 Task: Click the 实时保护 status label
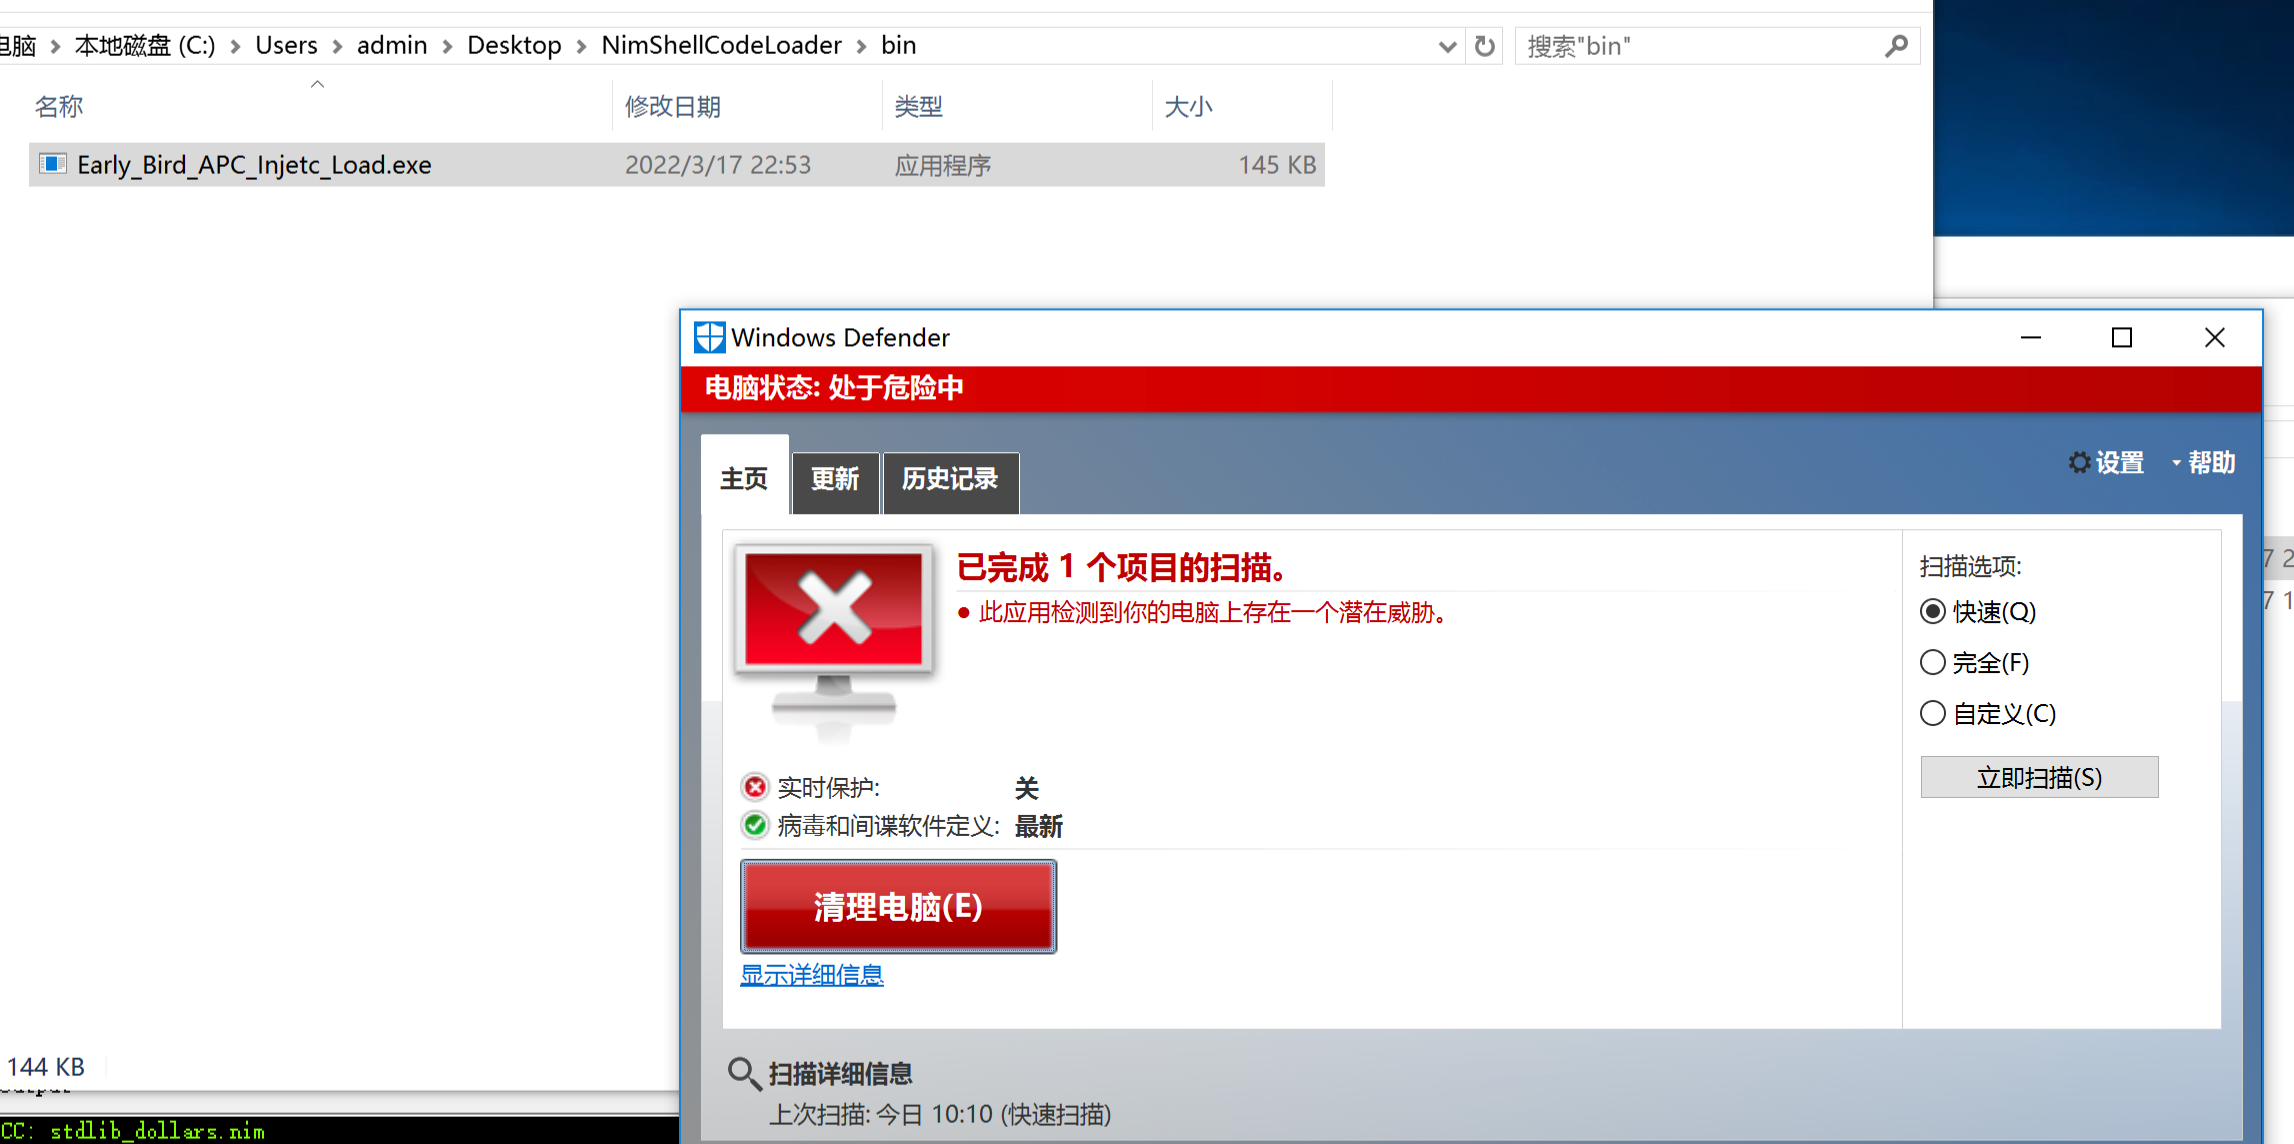pos(828,788)
